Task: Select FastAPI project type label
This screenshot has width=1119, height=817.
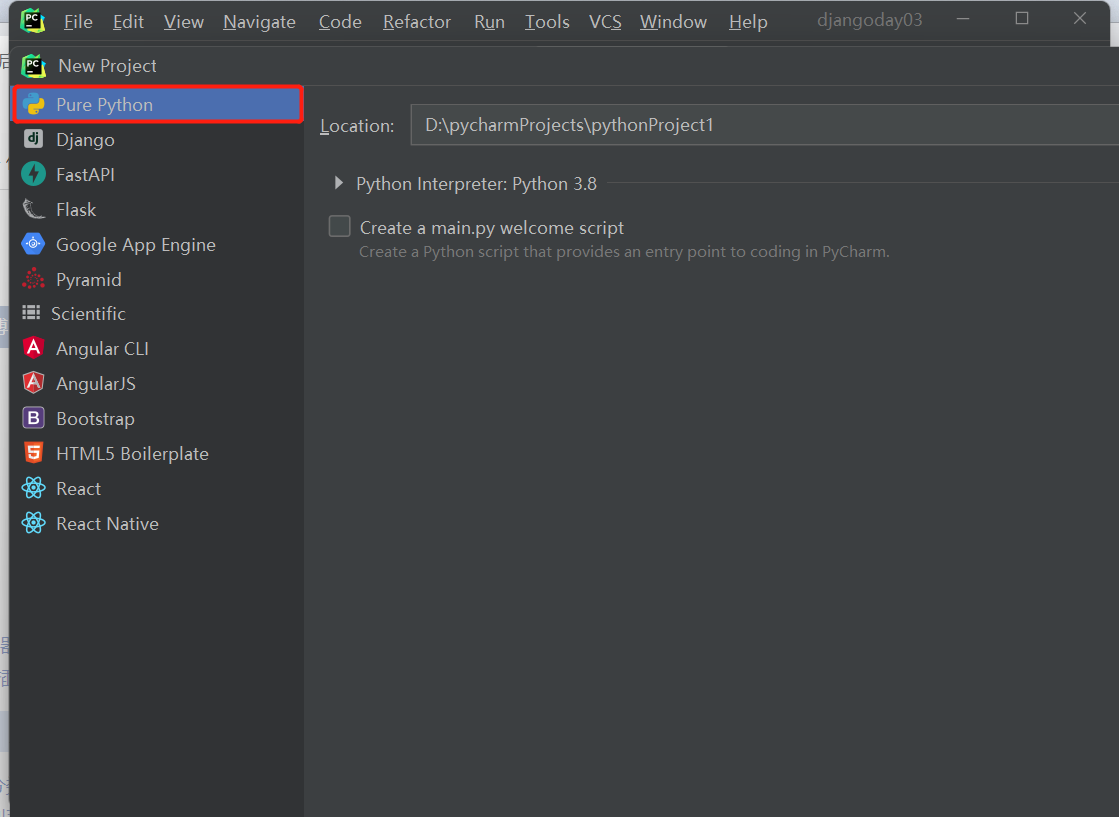Action: click(86, 174)
